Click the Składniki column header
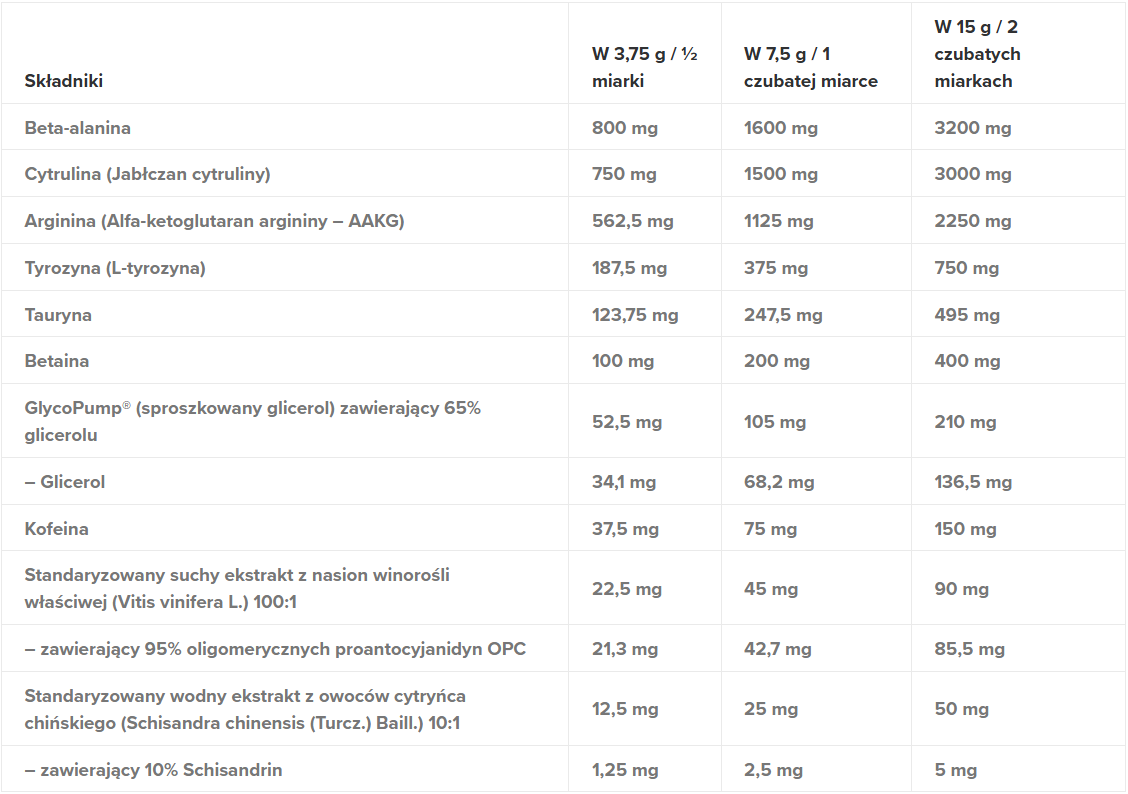 [x=64, y=81]
